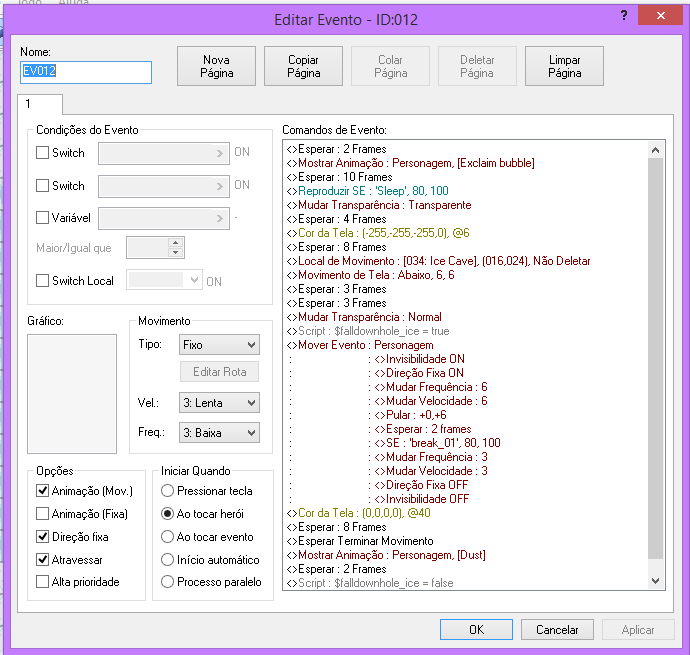Click the Nome text field
690x655 pixels.
pyautogui.click(x=86, y=72)
